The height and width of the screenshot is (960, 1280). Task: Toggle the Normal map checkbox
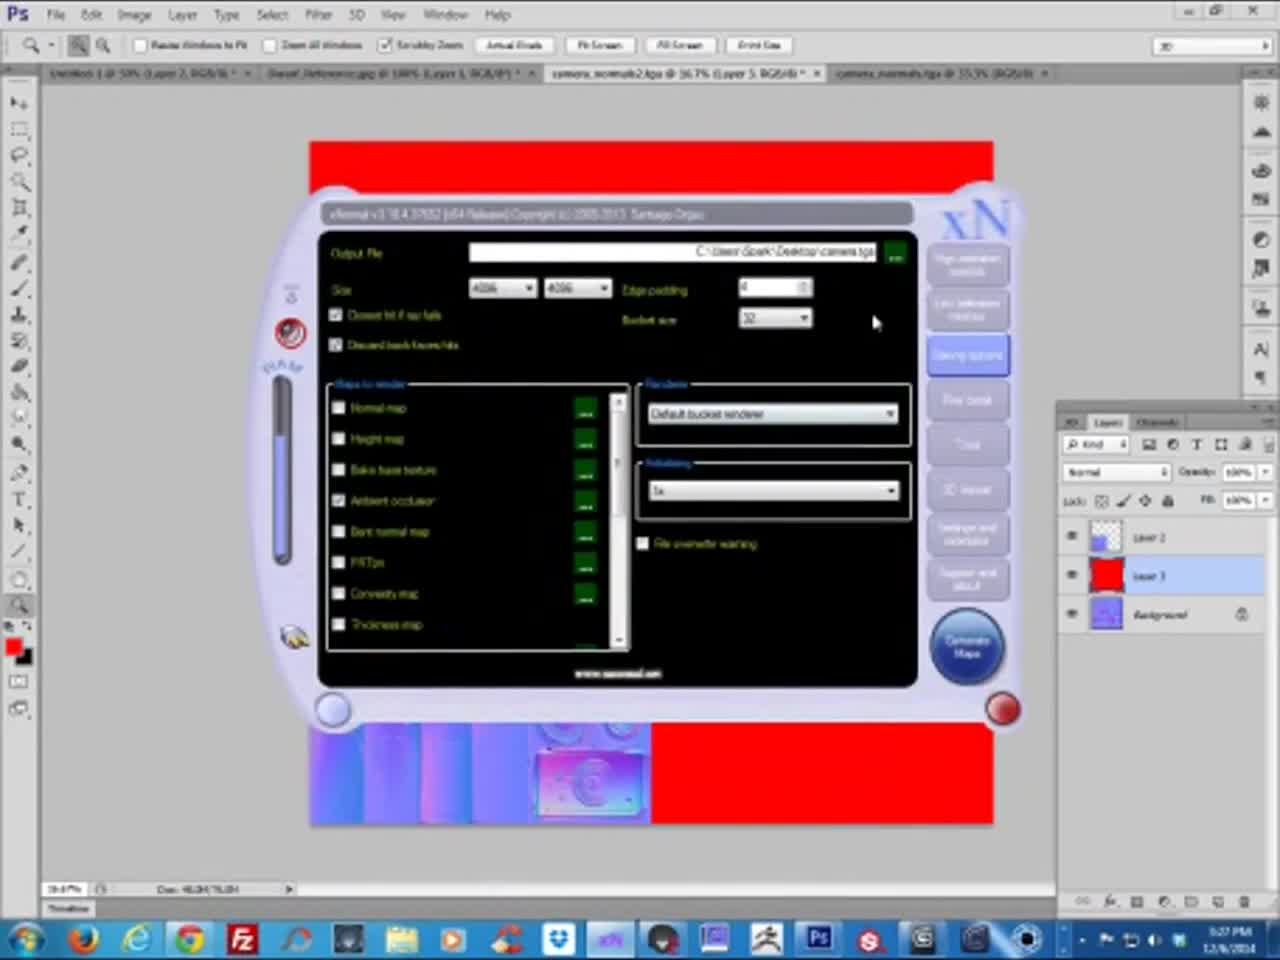pyautogui.click(x=338, y=408)
